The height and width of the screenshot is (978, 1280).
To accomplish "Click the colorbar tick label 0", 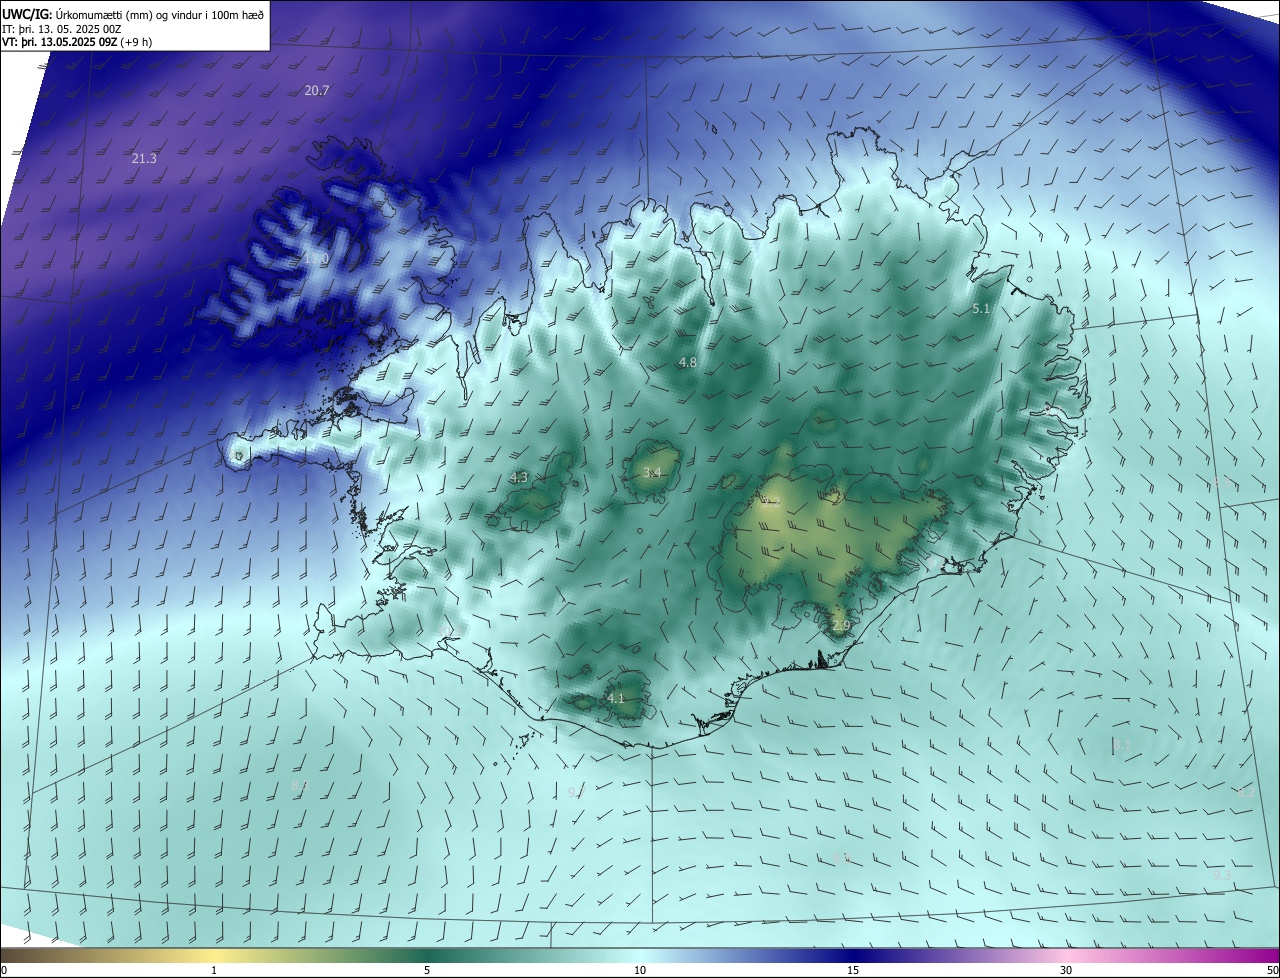I will 4,970.
